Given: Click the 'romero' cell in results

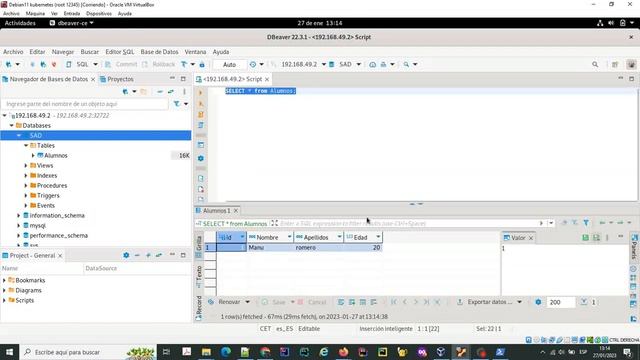Looking at the screenshot, I should click(x=318, y=248).
